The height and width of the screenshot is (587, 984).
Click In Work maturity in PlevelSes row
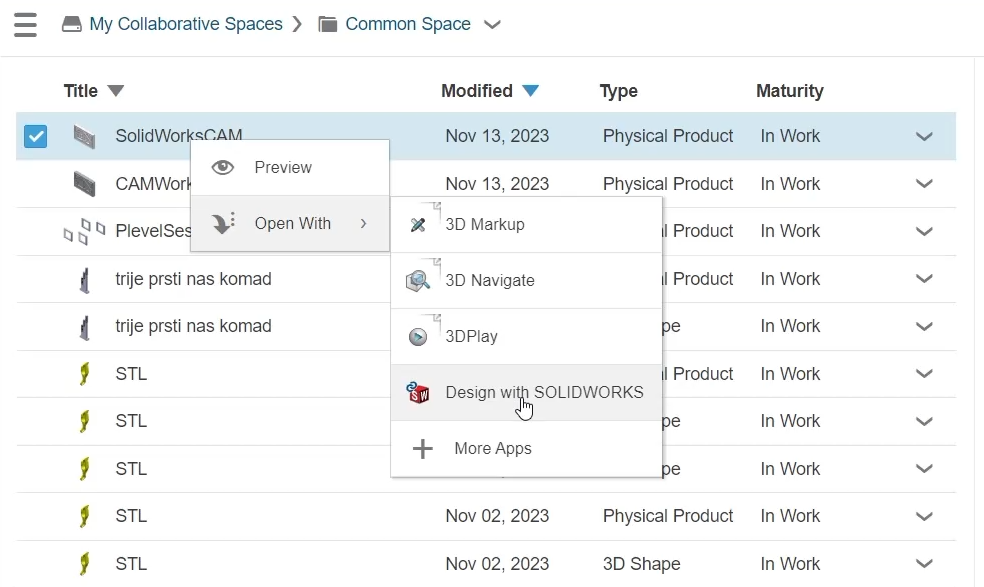click(x=790, y=231)
